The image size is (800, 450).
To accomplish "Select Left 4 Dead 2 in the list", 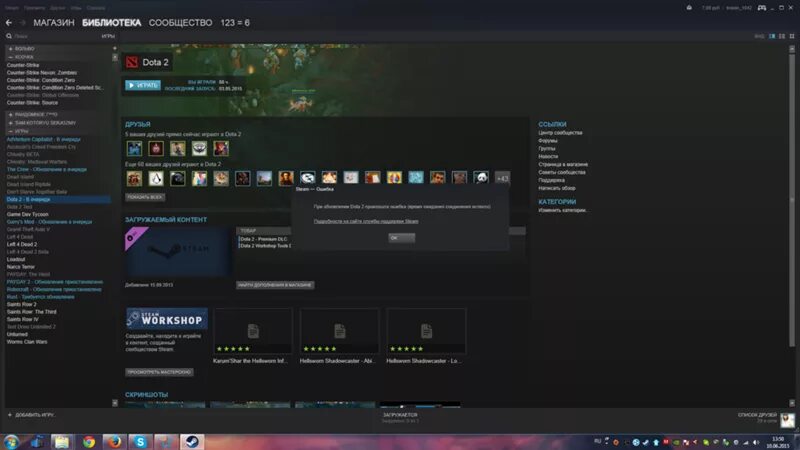I will pyautogui.click(x=22, y=244).
